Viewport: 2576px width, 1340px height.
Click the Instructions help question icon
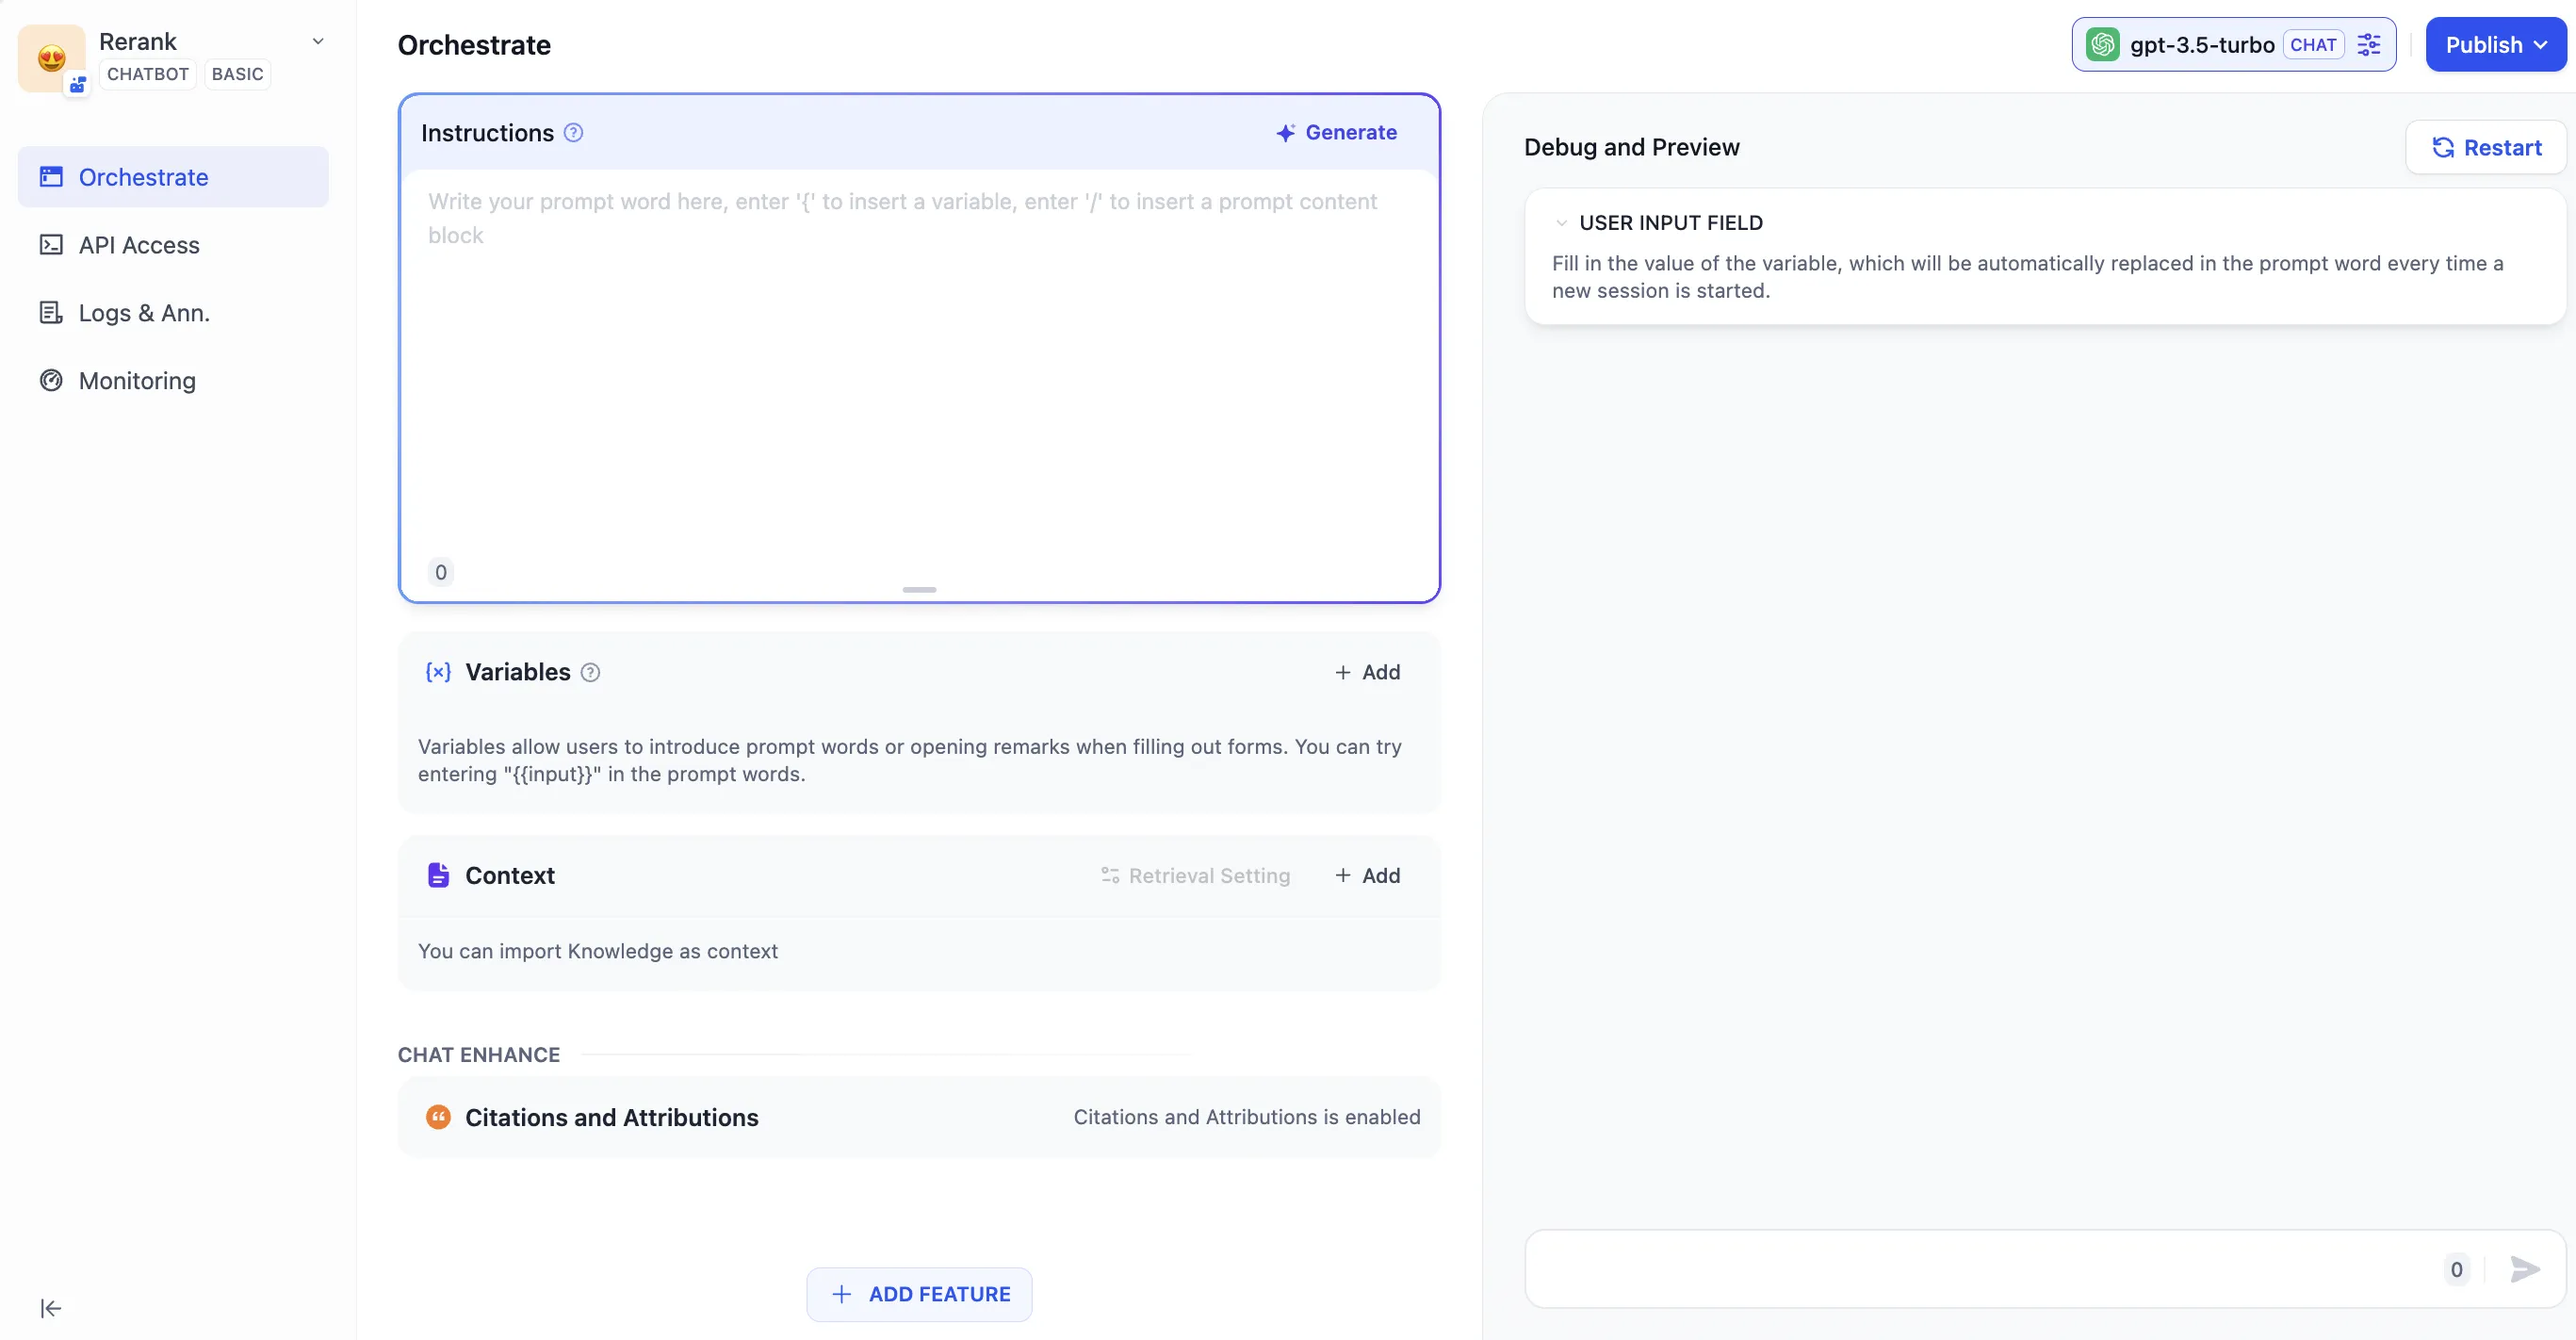pos(573,133)
